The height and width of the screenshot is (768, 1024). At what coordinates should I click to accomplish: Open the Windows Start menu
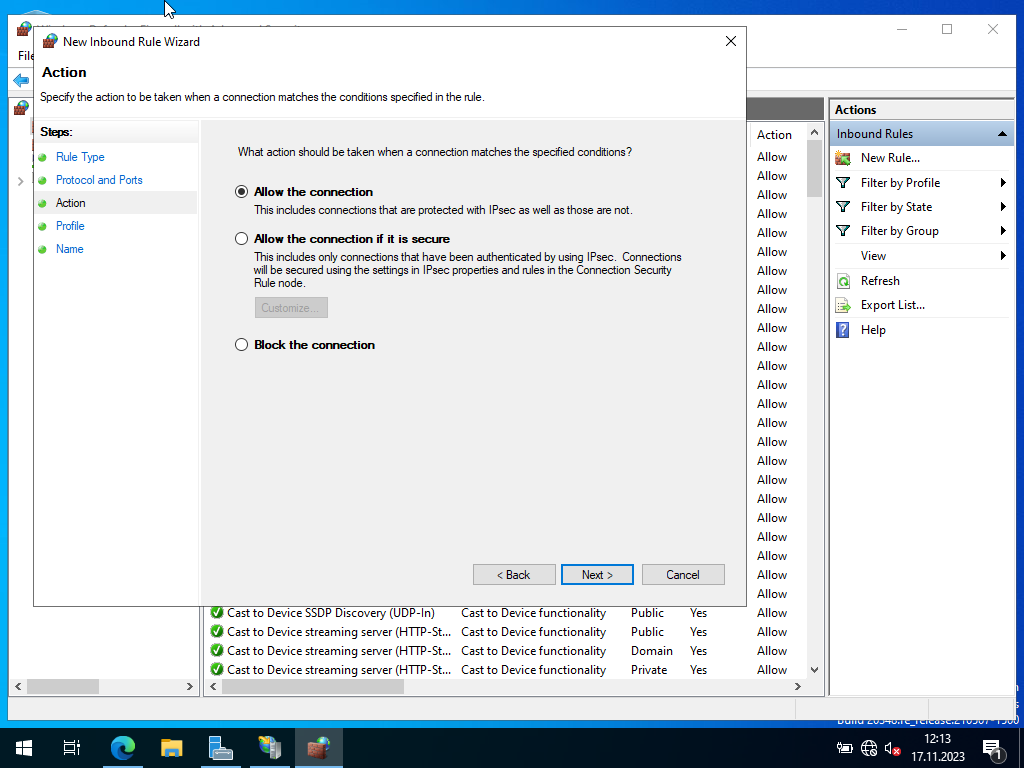24,748
